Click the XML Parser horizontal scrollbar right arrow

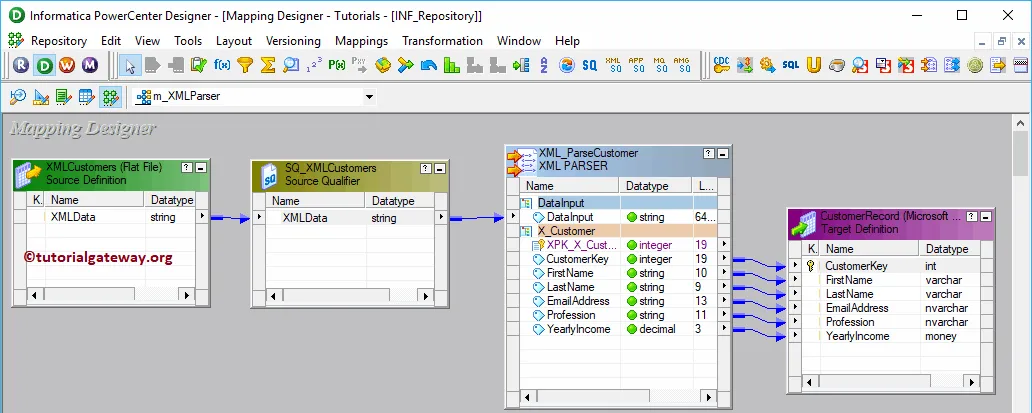(708, 397)
